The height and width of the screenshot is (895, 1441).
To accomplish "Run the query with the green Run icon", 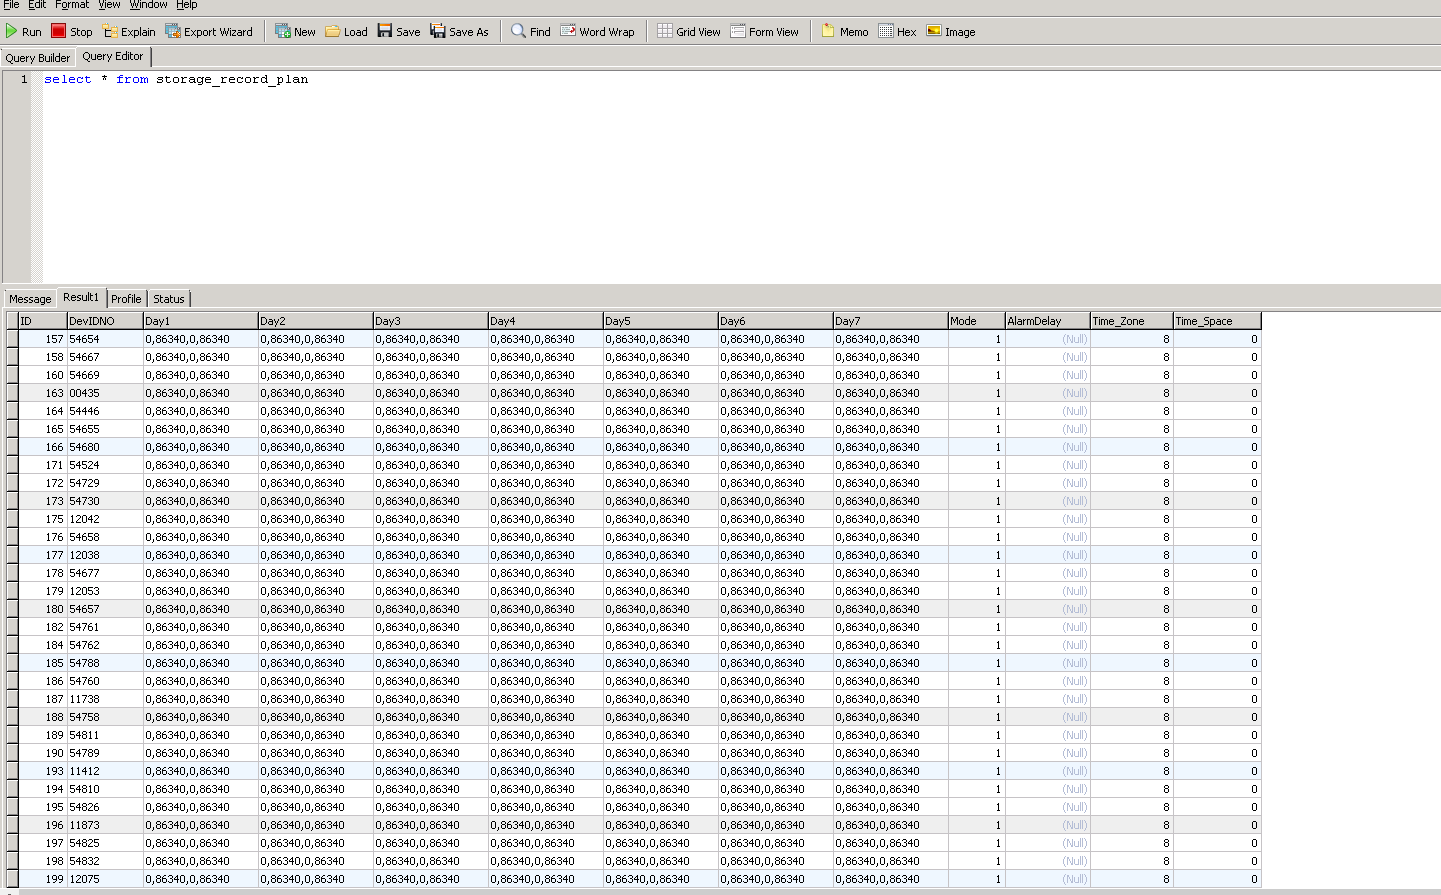I will [12, 31].
